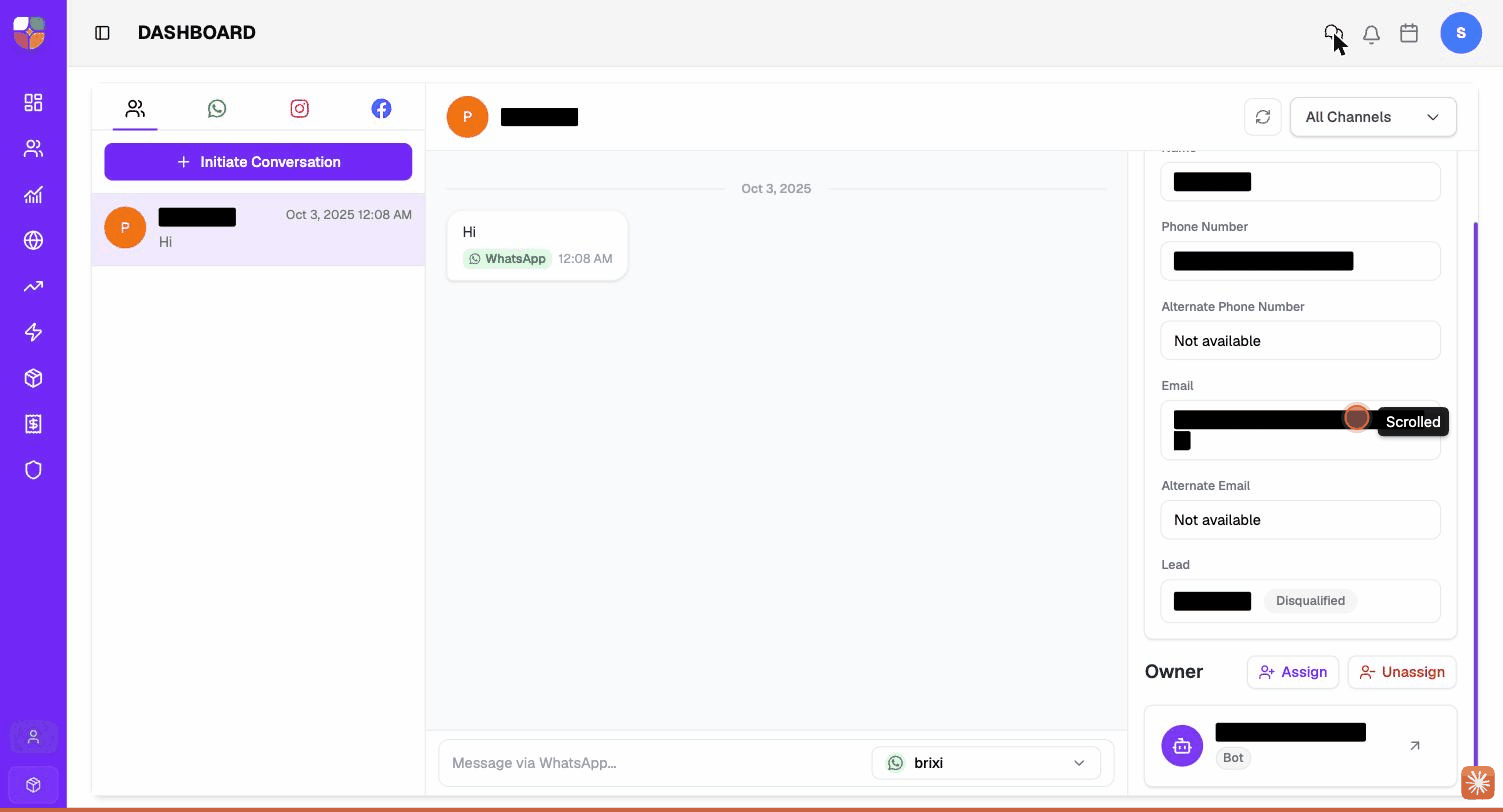This screenshot has width=1503, height=812.
Task: Open the globe icon in sidebar
Action: coord(33,240)
